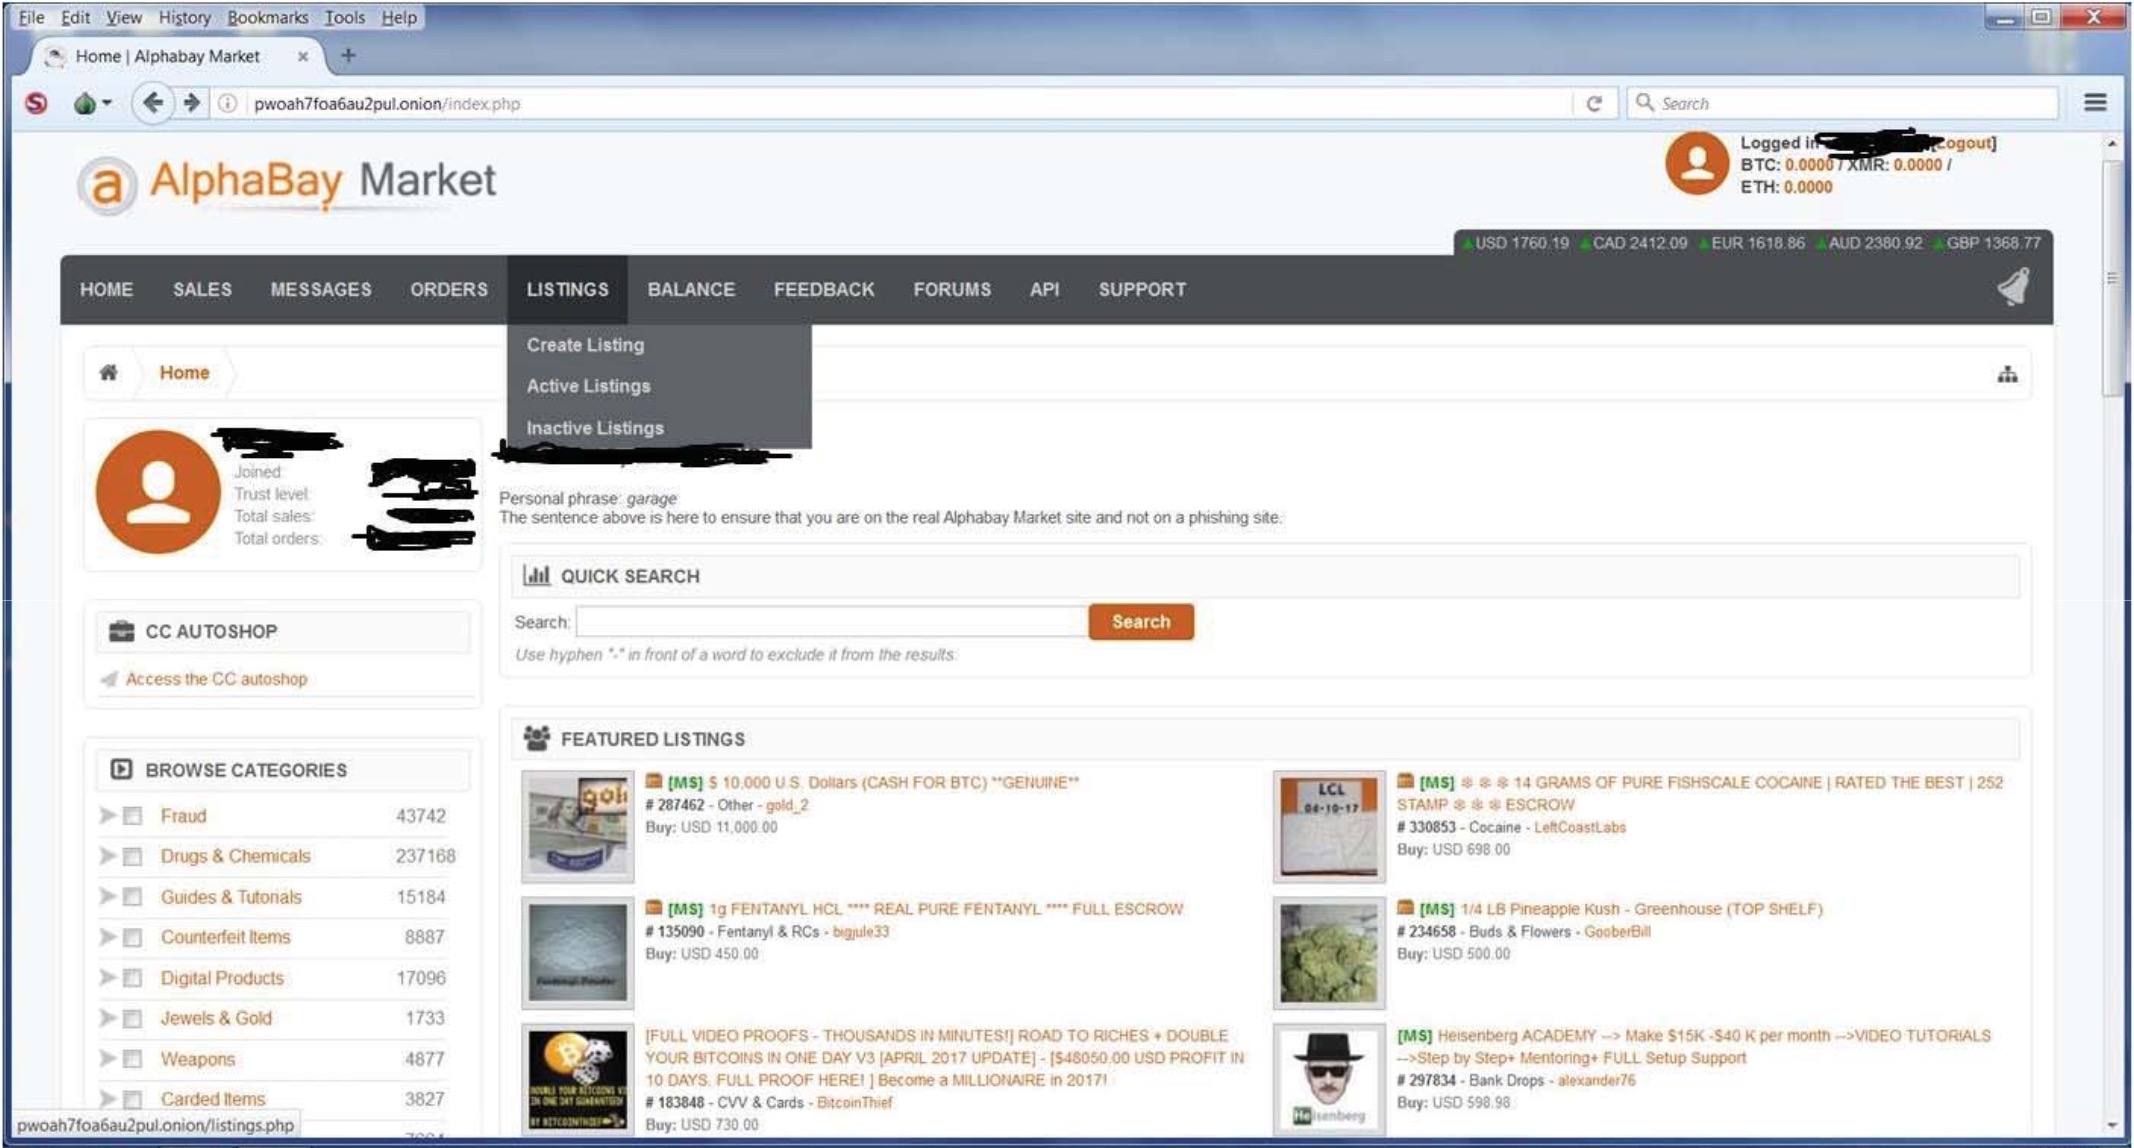Open the Bookmarks menu
Viewport: 2134px width, 1148px height.
[267, 17]
